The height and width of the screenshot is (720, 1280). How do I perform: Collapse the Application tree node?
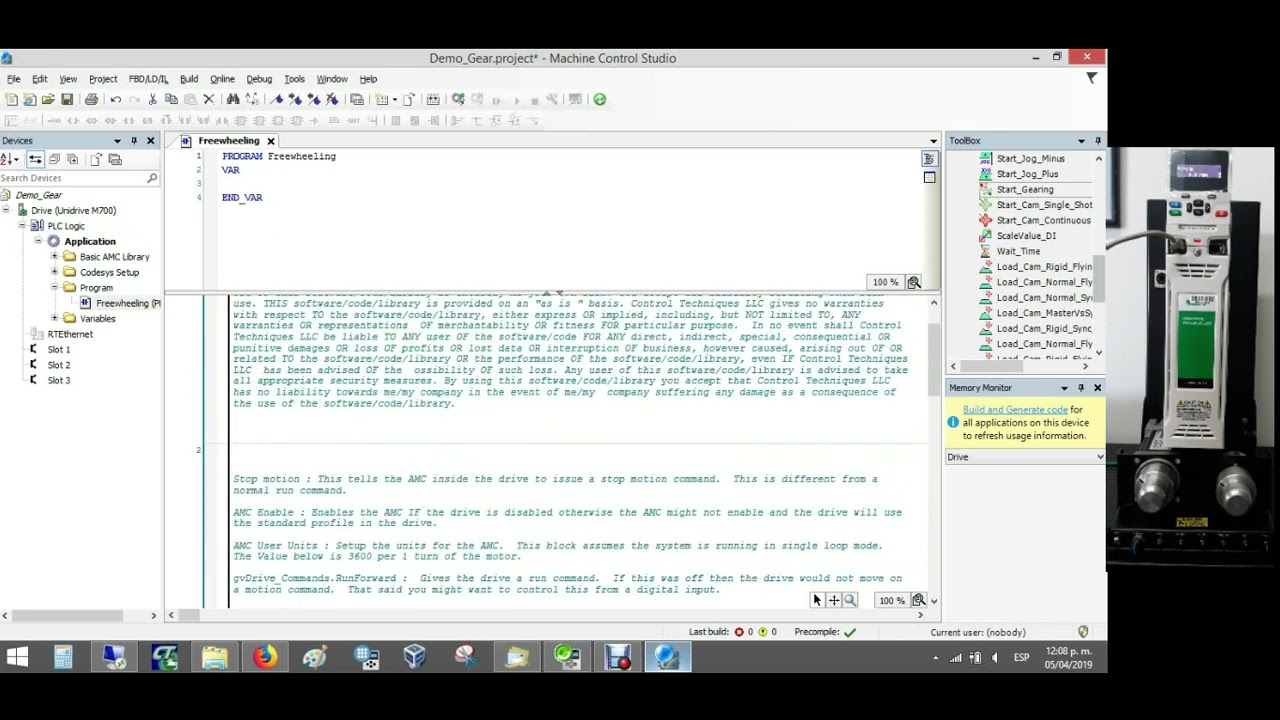coord(39,241)
